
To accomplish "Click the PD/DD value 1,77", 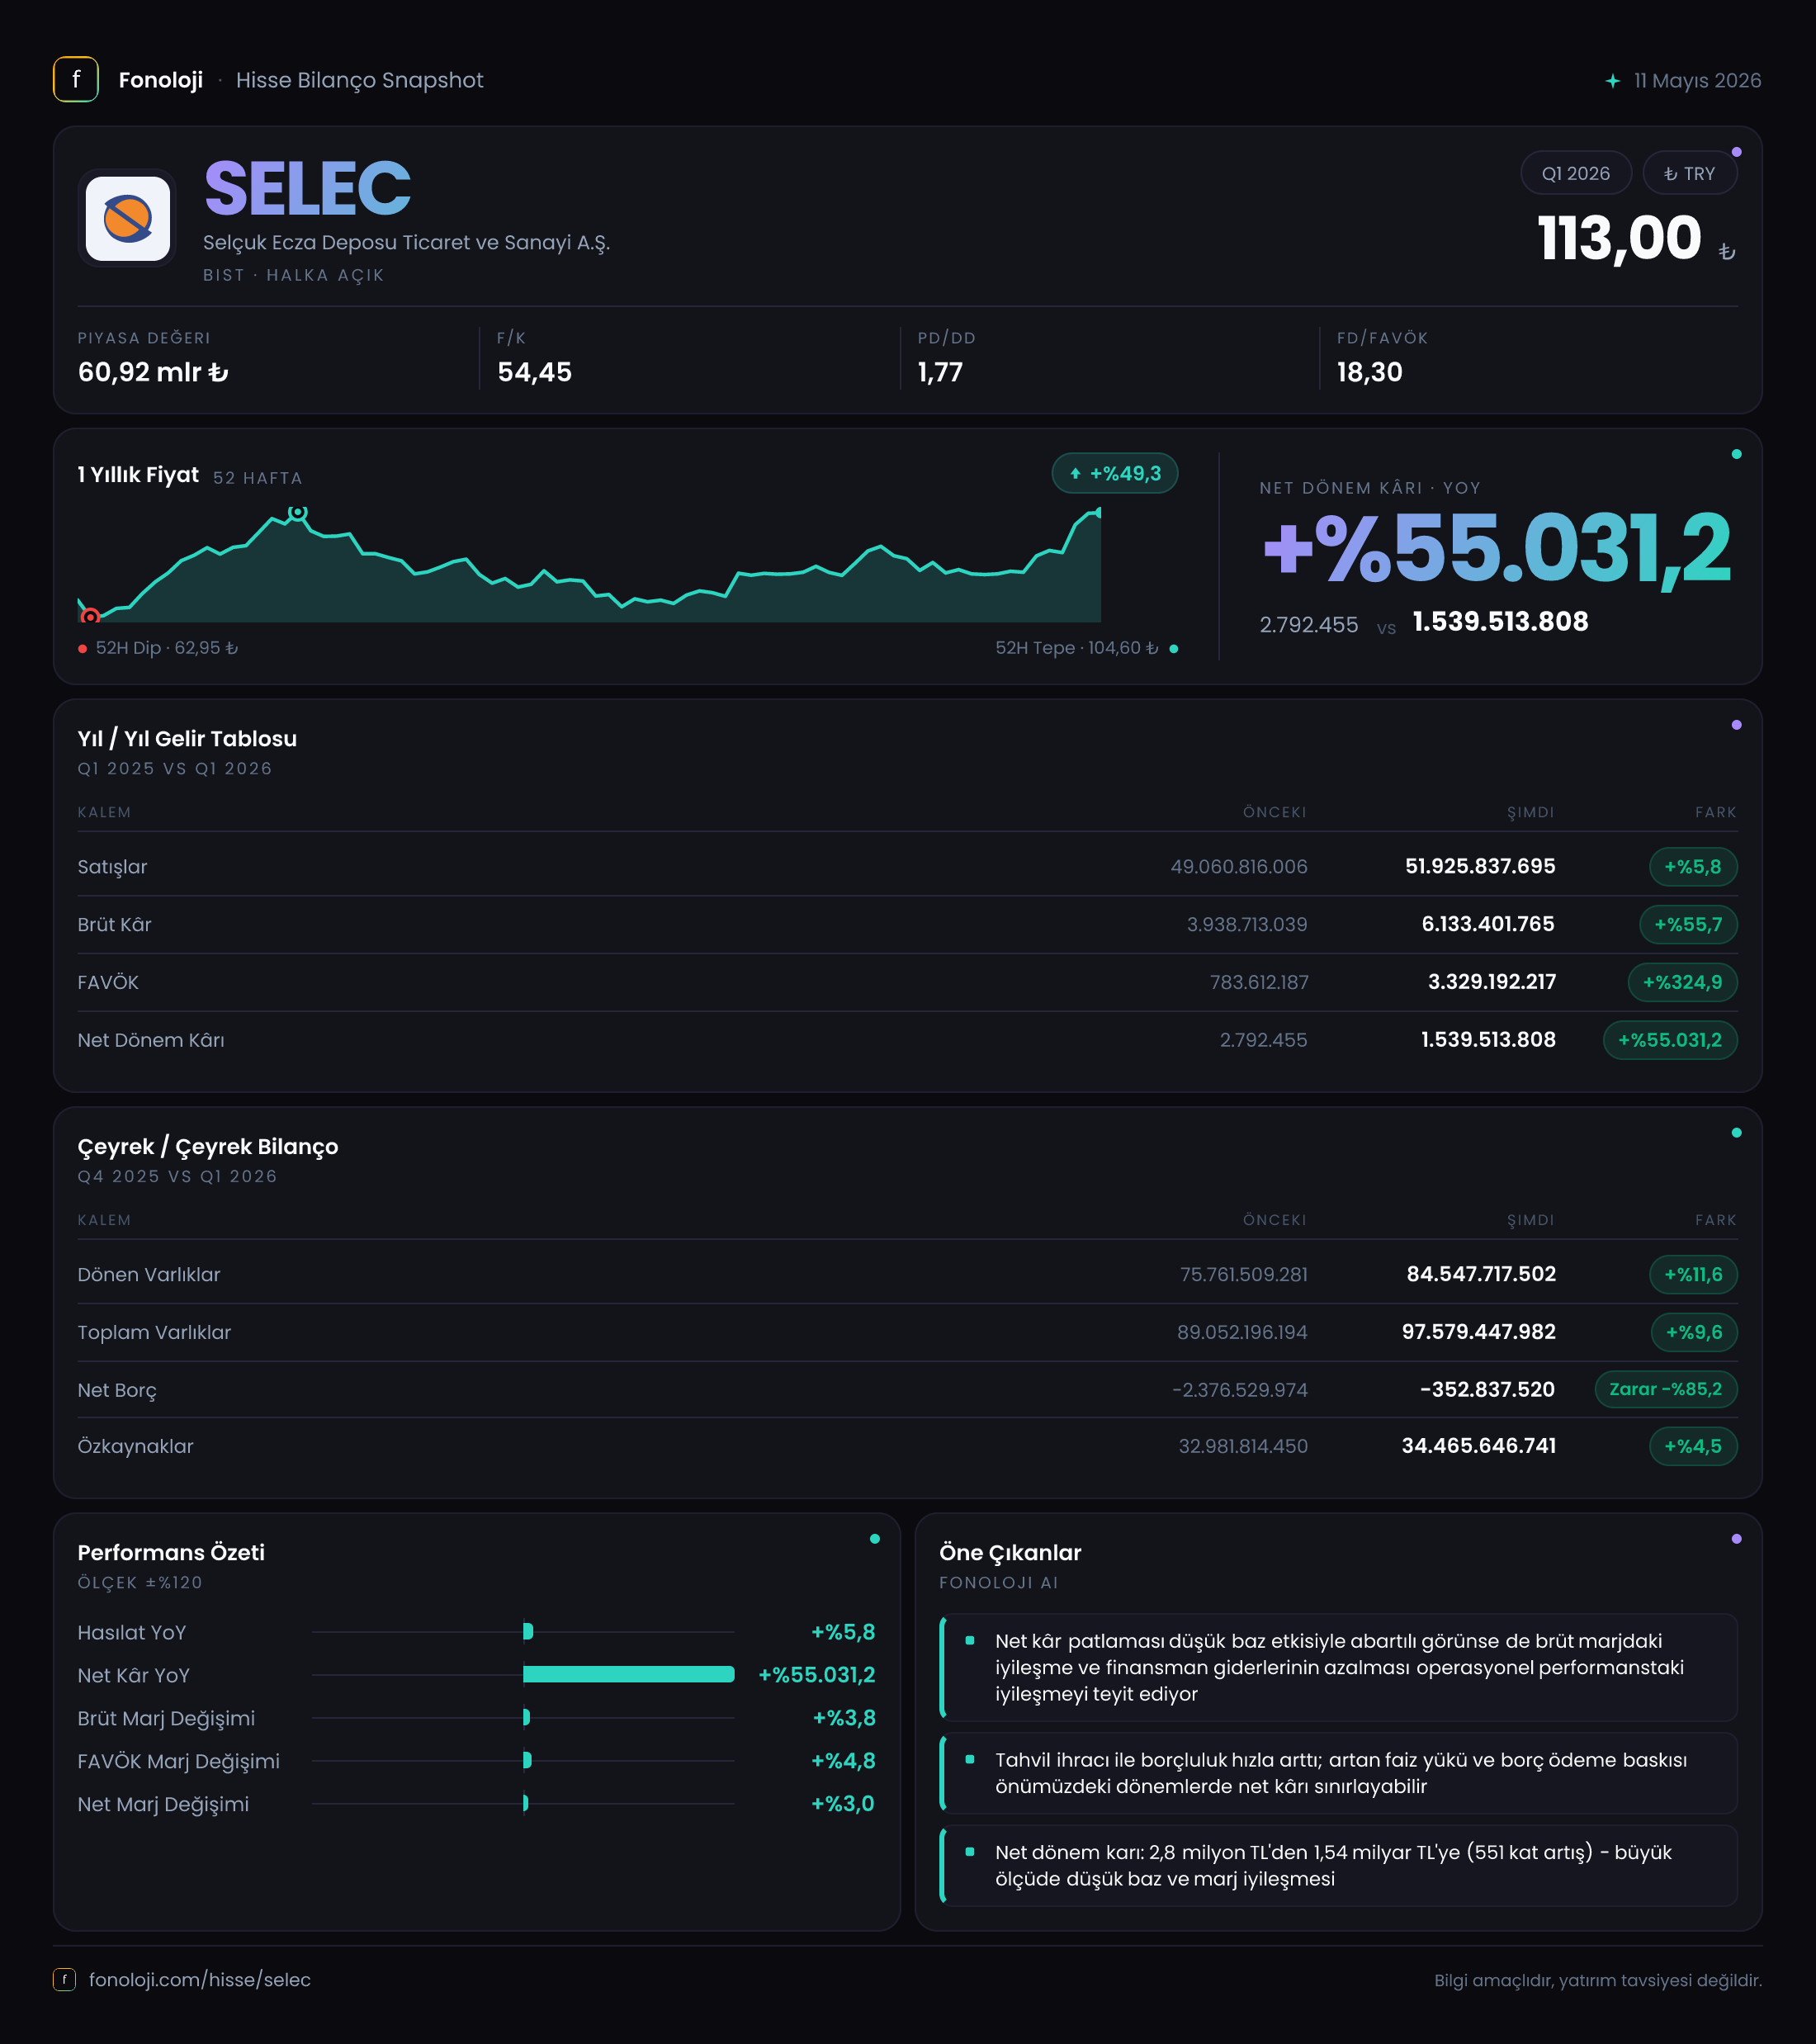I will pos(941,373).
